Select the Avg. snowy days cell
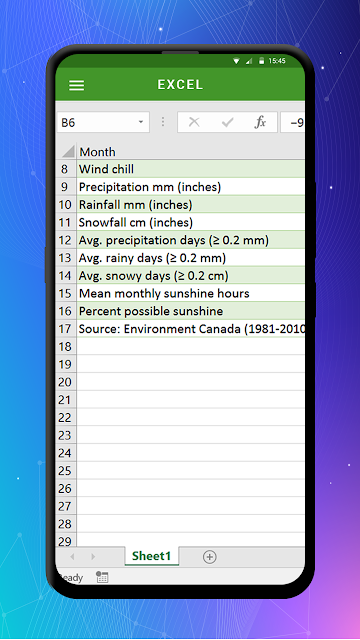The image size is (360, 640). pyautogui.click(x=191, y=276)
